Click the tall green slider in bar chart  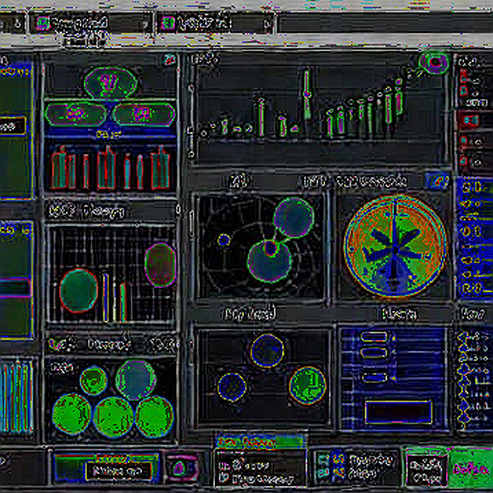point(307,94)
